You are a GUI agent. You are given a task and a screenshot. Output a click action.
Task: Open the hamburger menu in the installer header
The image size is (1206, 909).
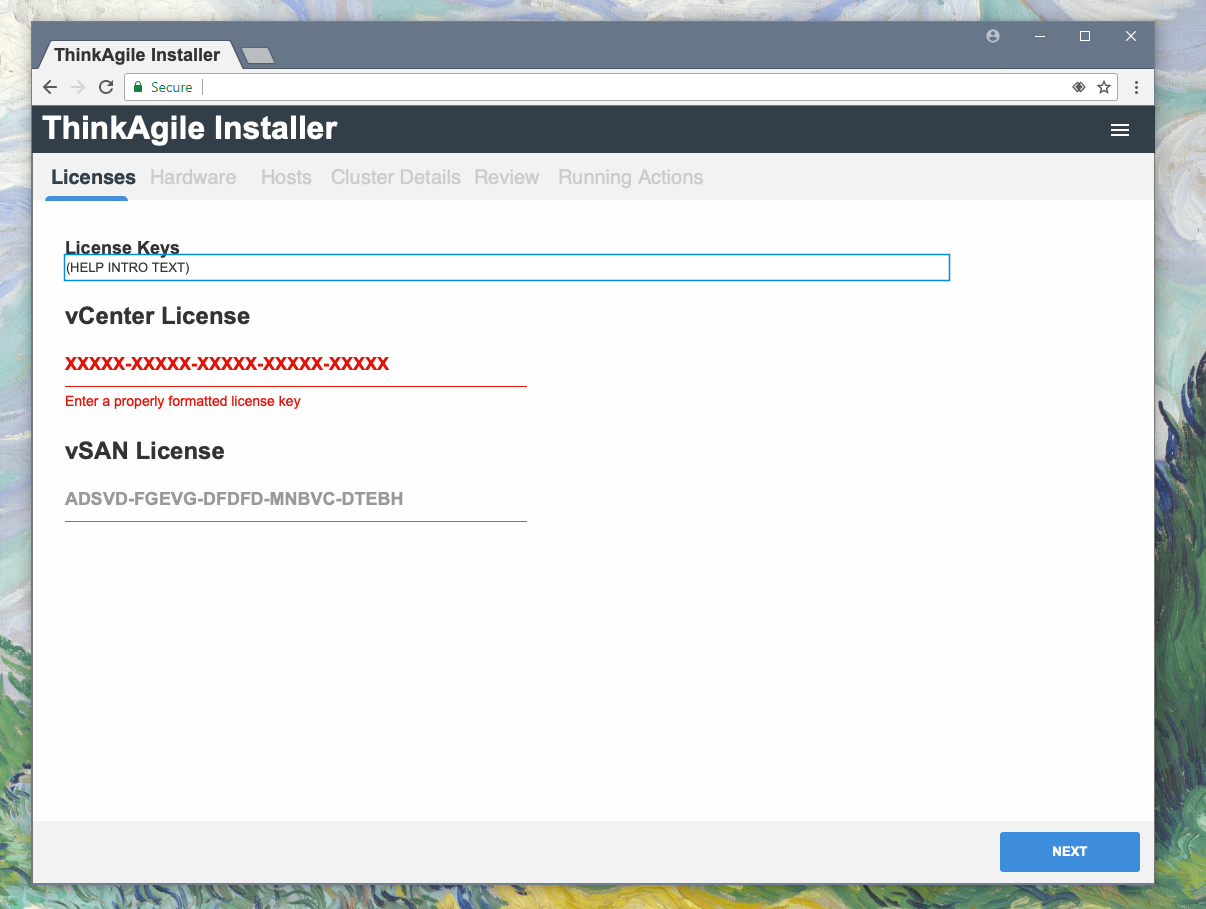pos(1120,130)
